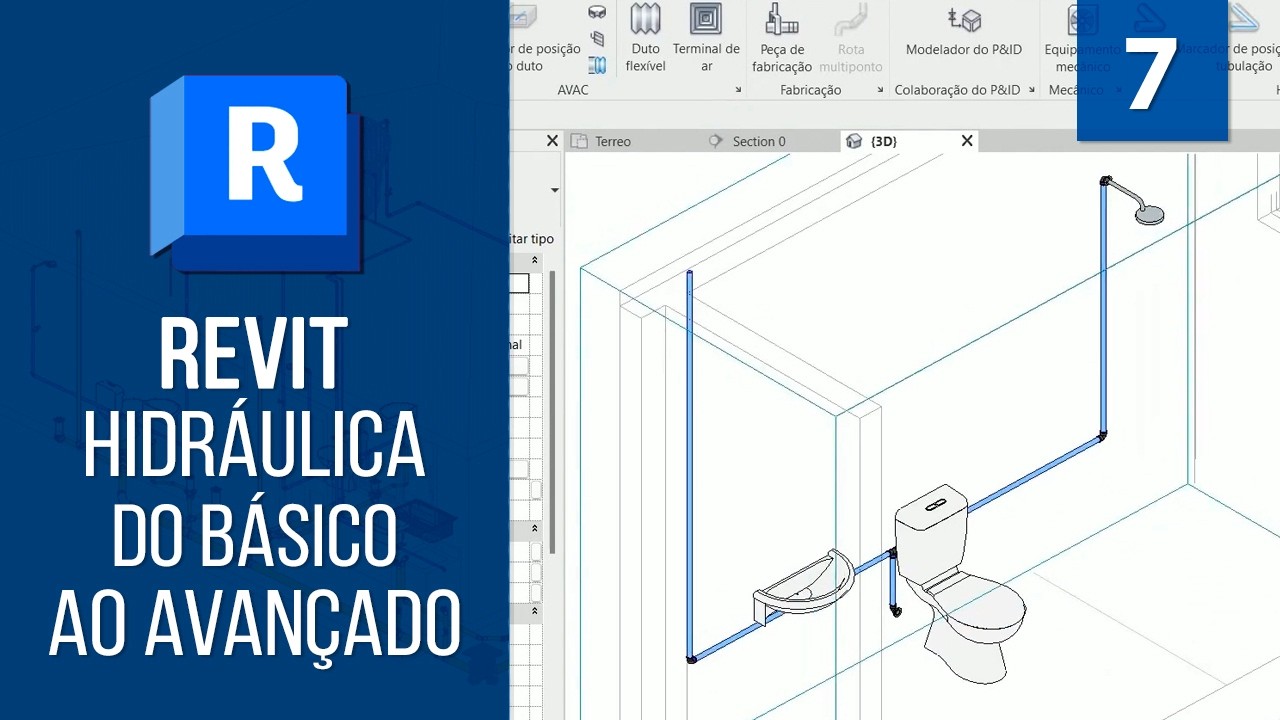The width and height of the screenshot is (1280, 720).
Task: Click the 3D cube icon on {3D} tab
Action: click(x=854, y=141)
